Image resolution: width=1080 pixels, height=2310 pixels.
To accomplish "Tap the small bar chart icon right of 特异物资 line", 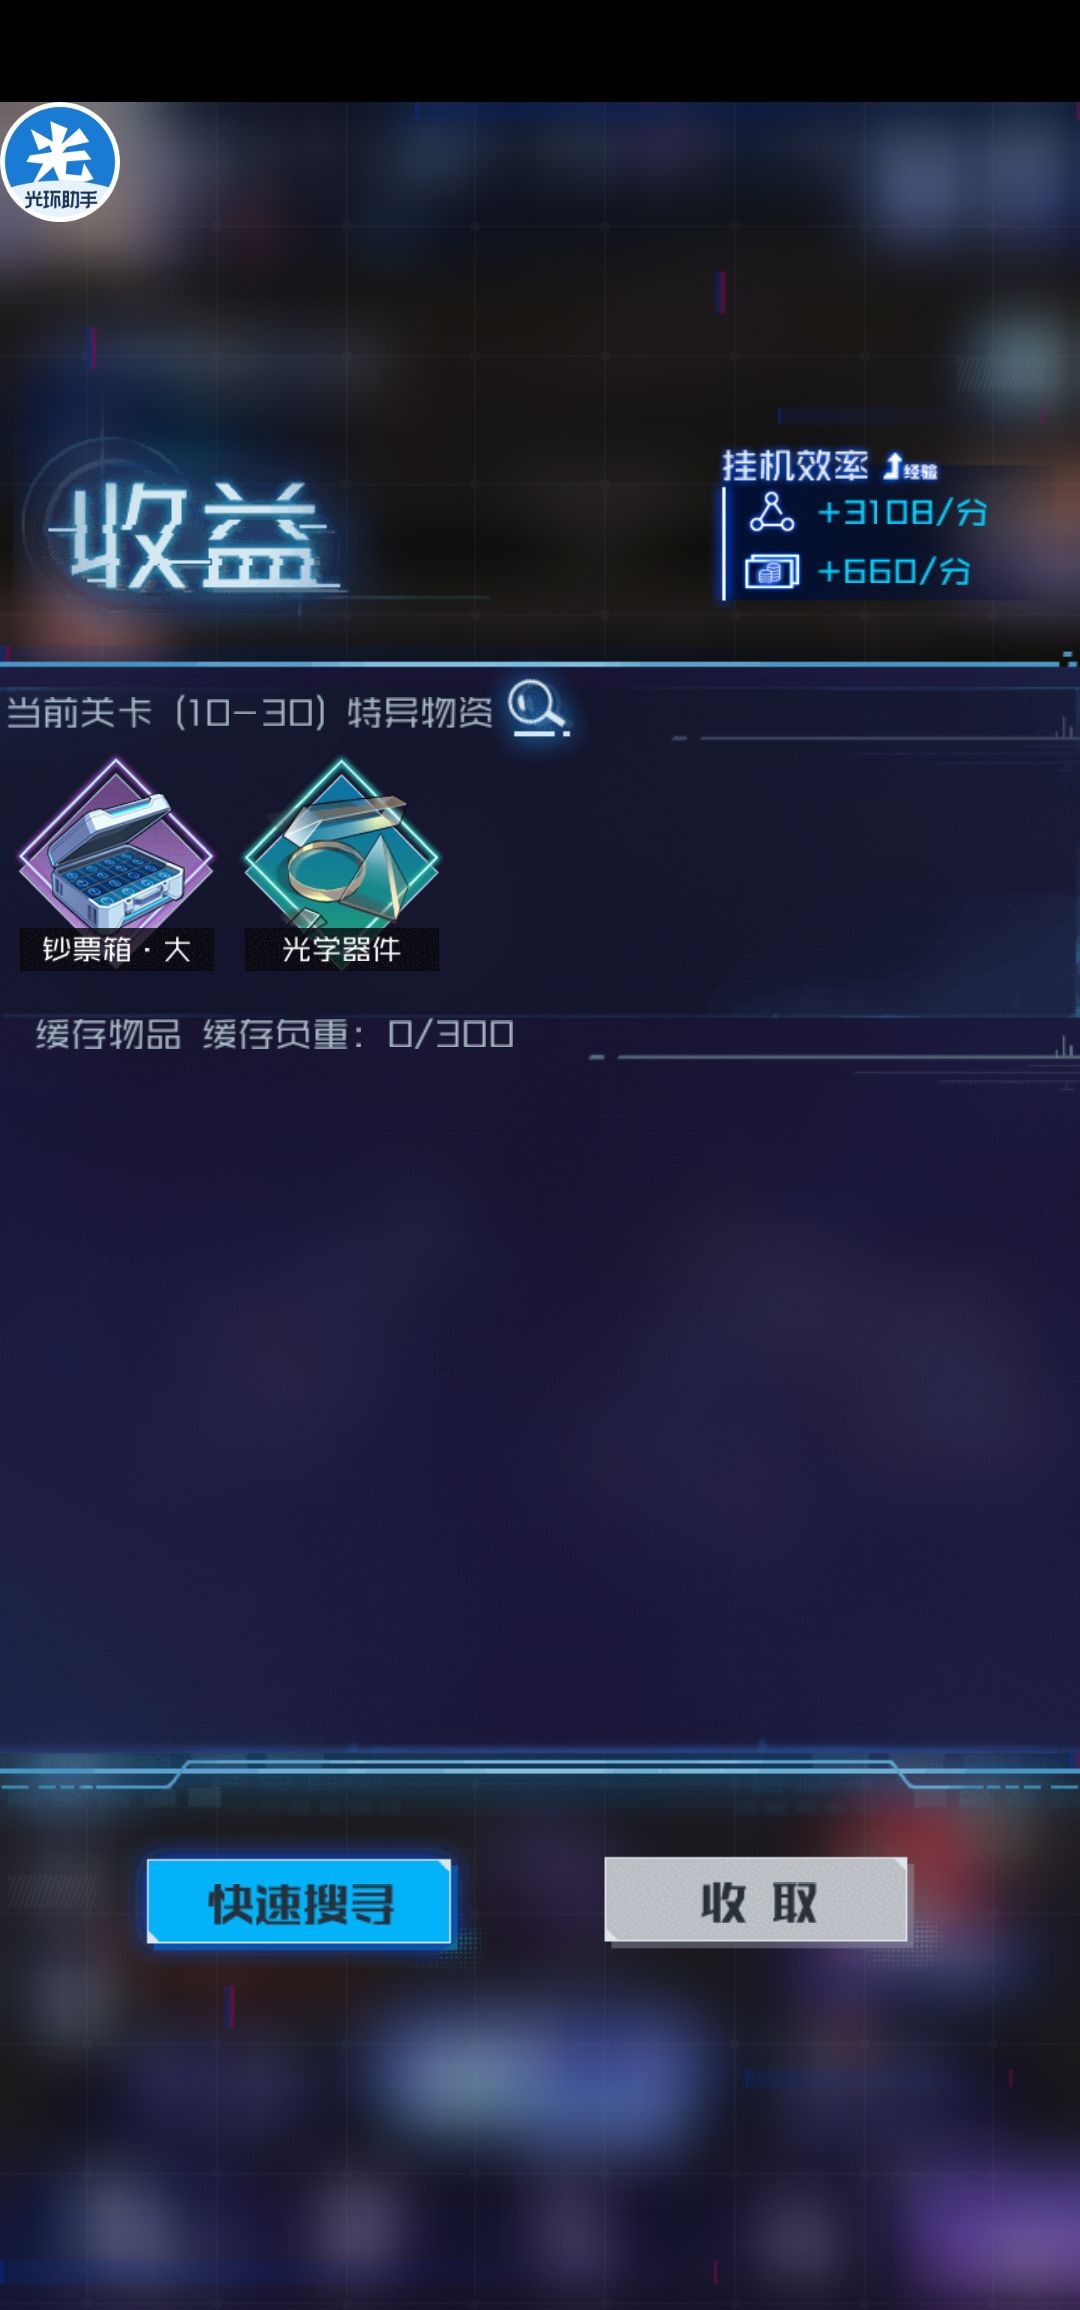I will tap(1066, 728).
